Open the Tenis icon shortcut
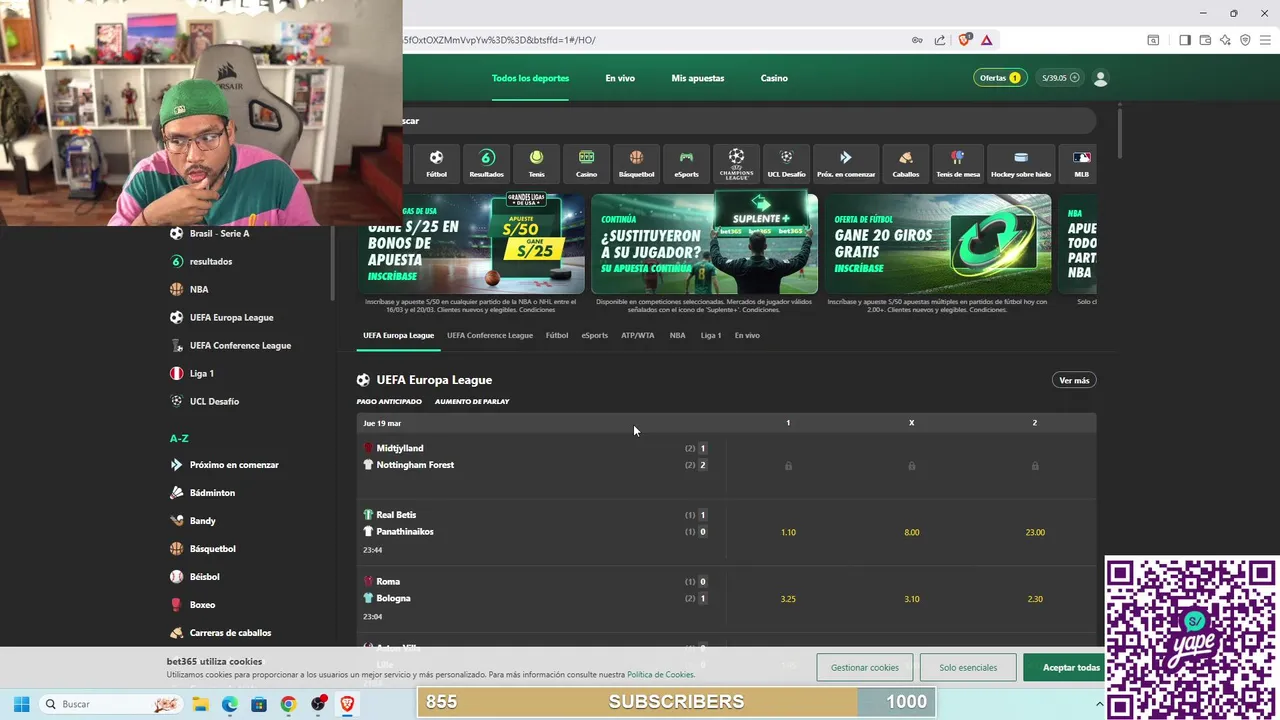The height and width of the screenshot is (720, 1280). pyautogui.click(x=537, y=163)
